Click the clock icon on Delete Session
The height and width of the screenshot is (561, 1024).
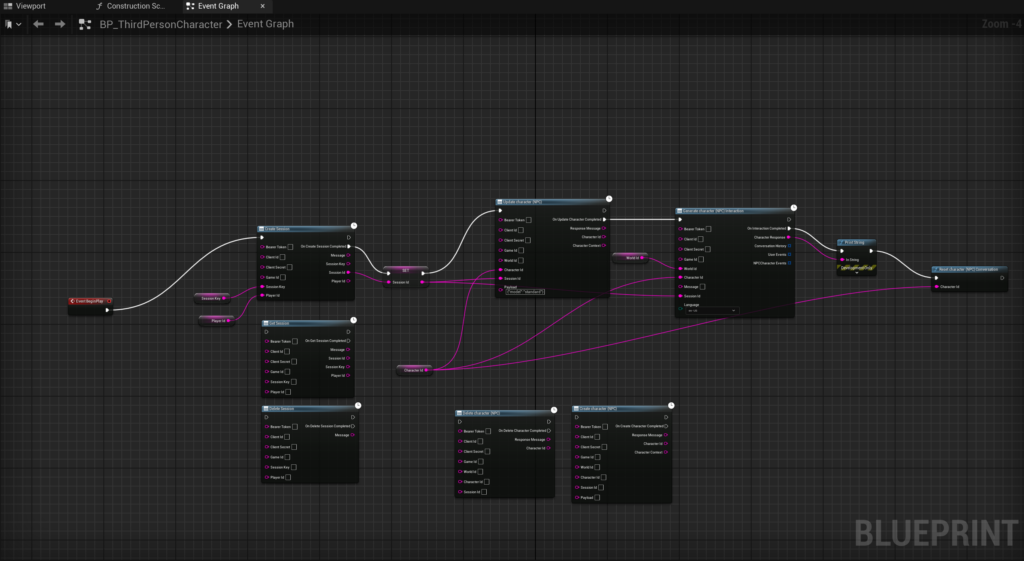[358, 406]
